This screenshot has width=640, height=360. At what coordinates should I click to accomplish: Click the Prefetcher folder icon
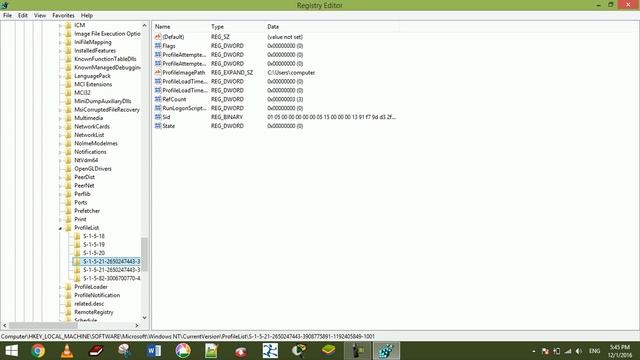point(68,211)
